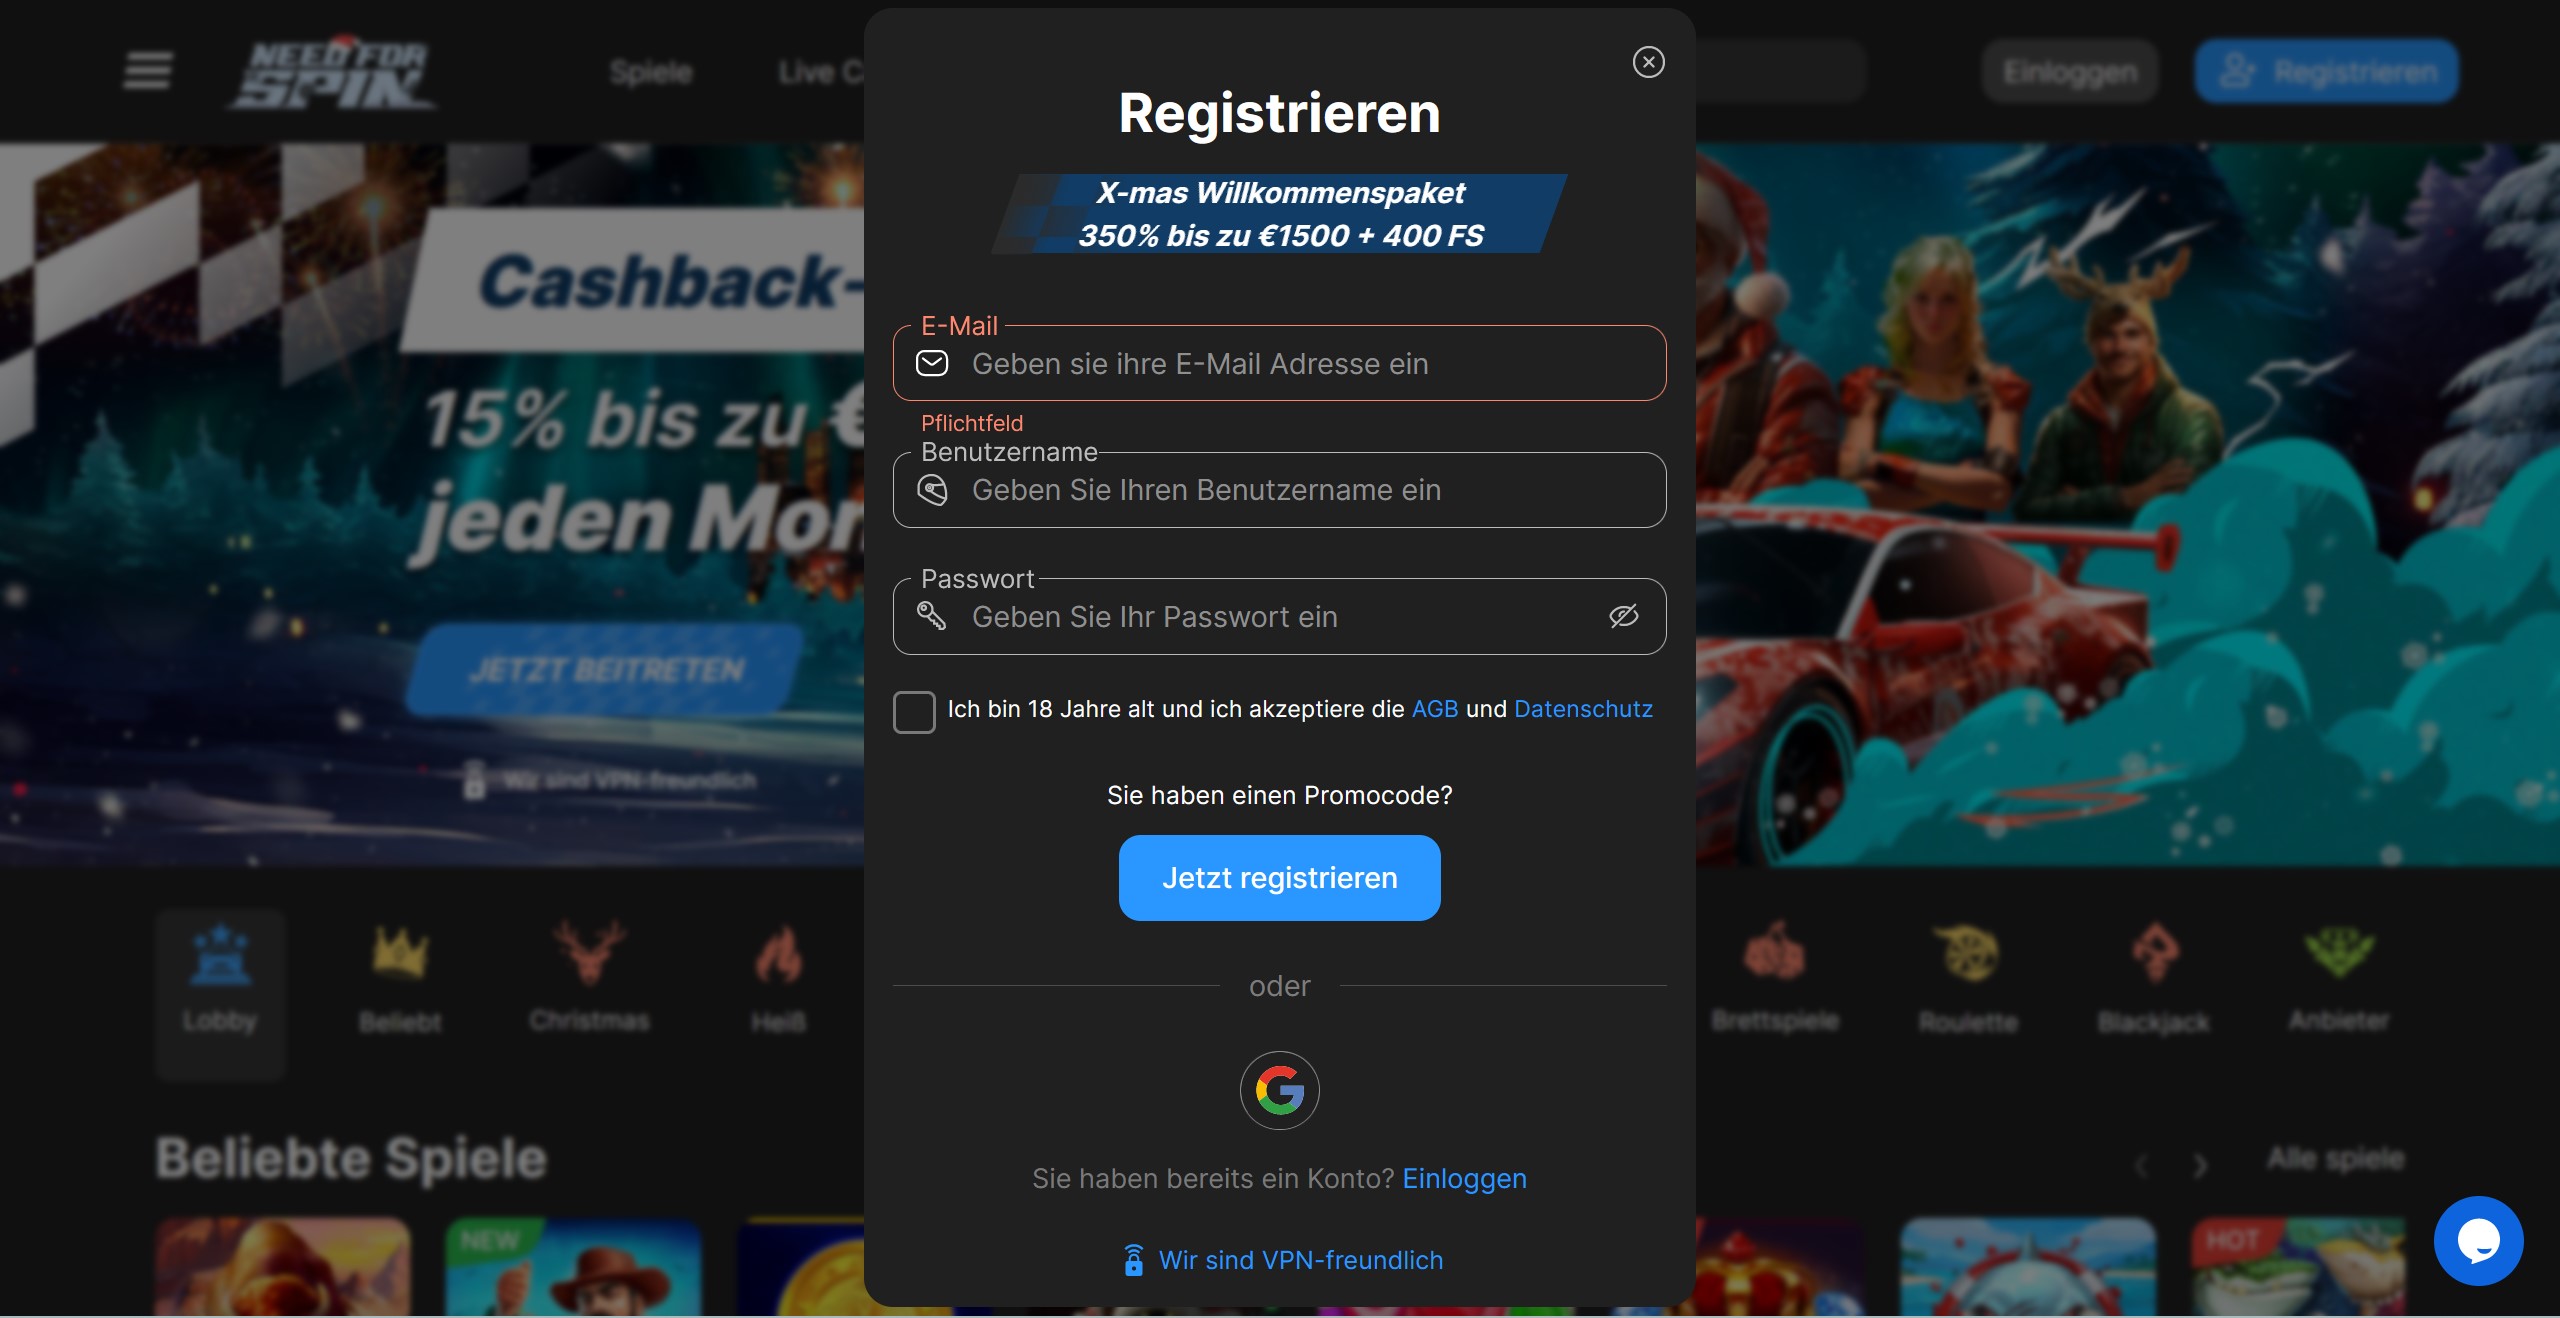Image resolution: width=2560 pixels, height=1318 pixels.
Task: Go to next Beliebte Spiele arrow
Action: pos(2199,1164)
